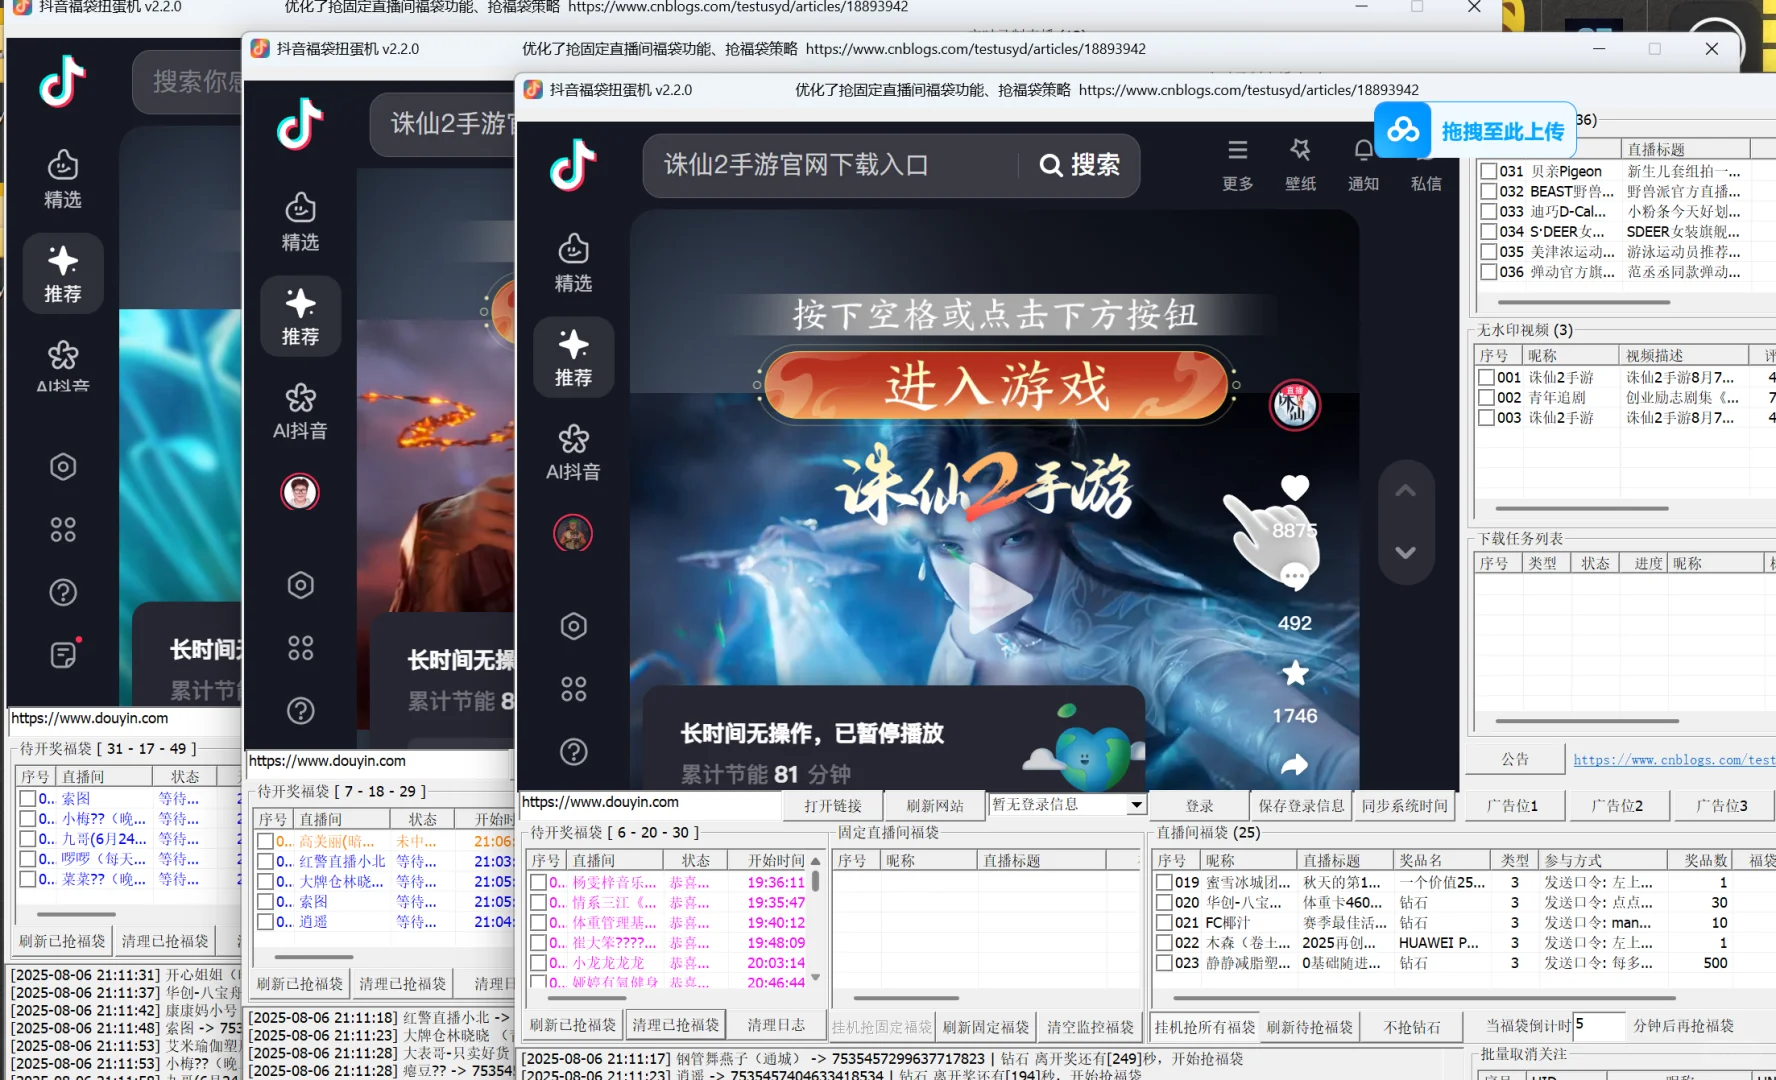Check the 019 蜜雪冰城 lucky bag entry

[1163, 882]
